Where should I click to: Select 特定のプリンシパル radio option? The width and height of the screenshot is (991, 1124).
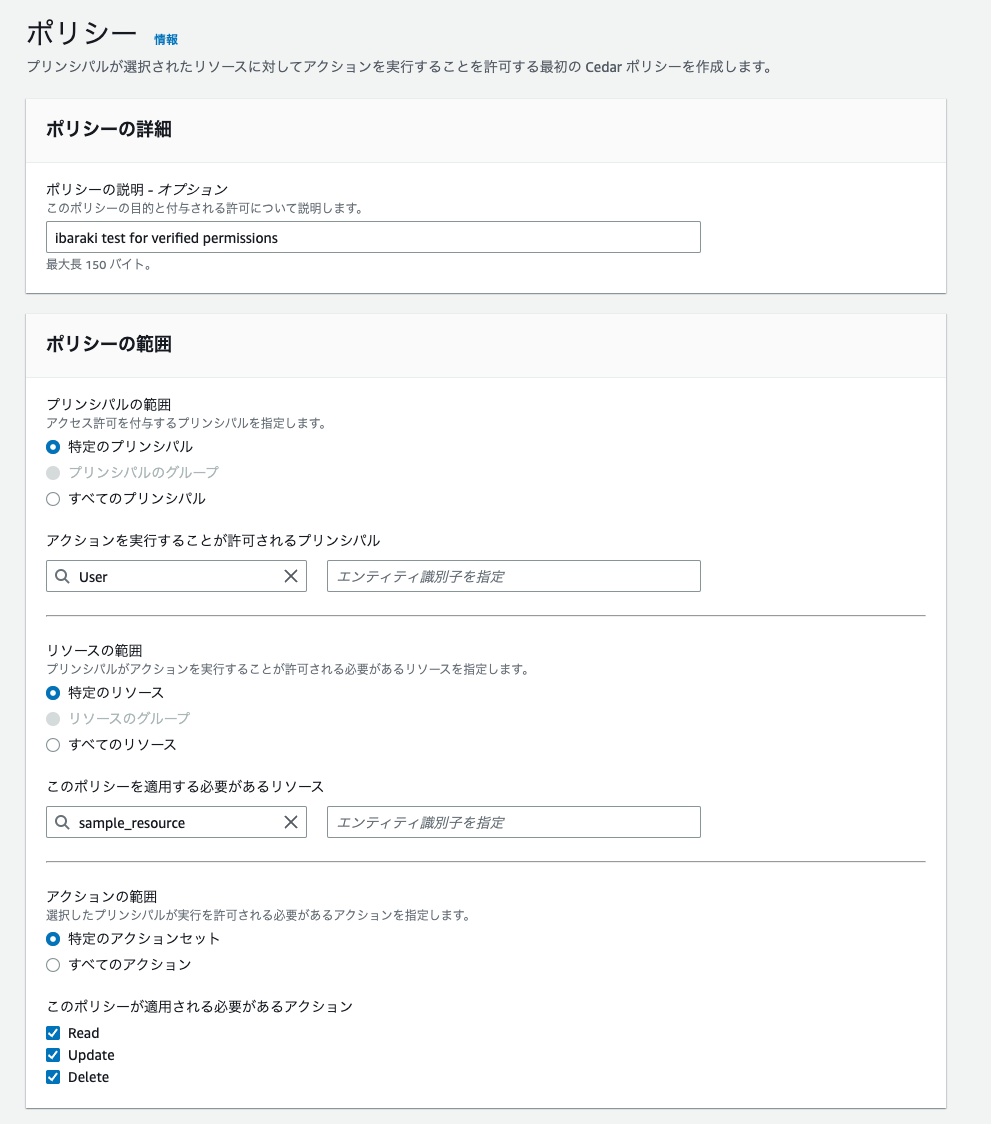pyautogui.click(x=53, y=447)
